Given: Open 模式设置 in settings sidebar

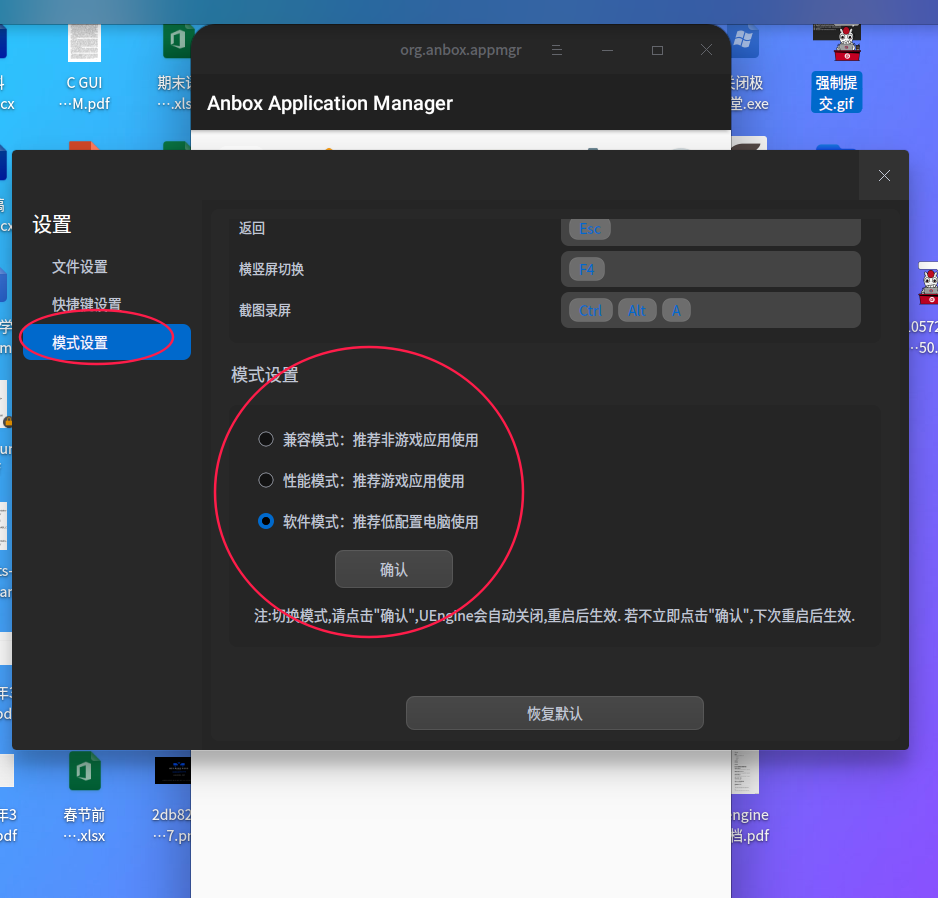Looking at the screenshot, I should click(x=107, y=342).
